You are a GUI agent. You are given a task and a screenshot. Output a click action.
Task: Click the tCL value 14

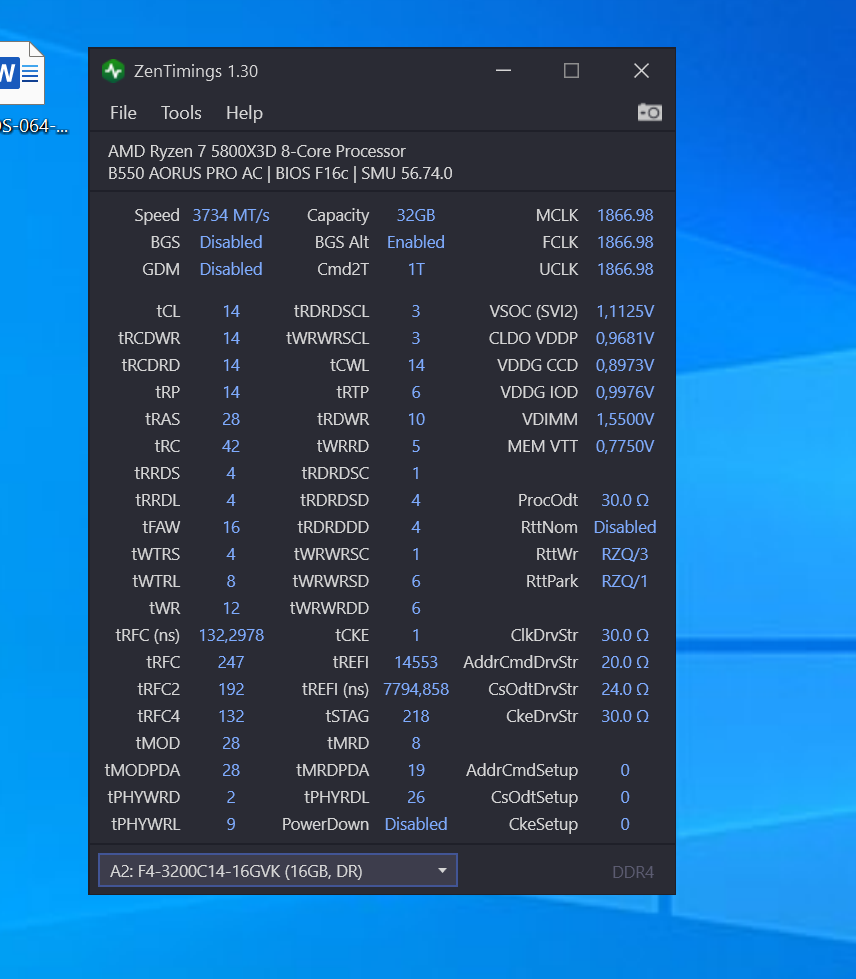(x=231, y=311)
